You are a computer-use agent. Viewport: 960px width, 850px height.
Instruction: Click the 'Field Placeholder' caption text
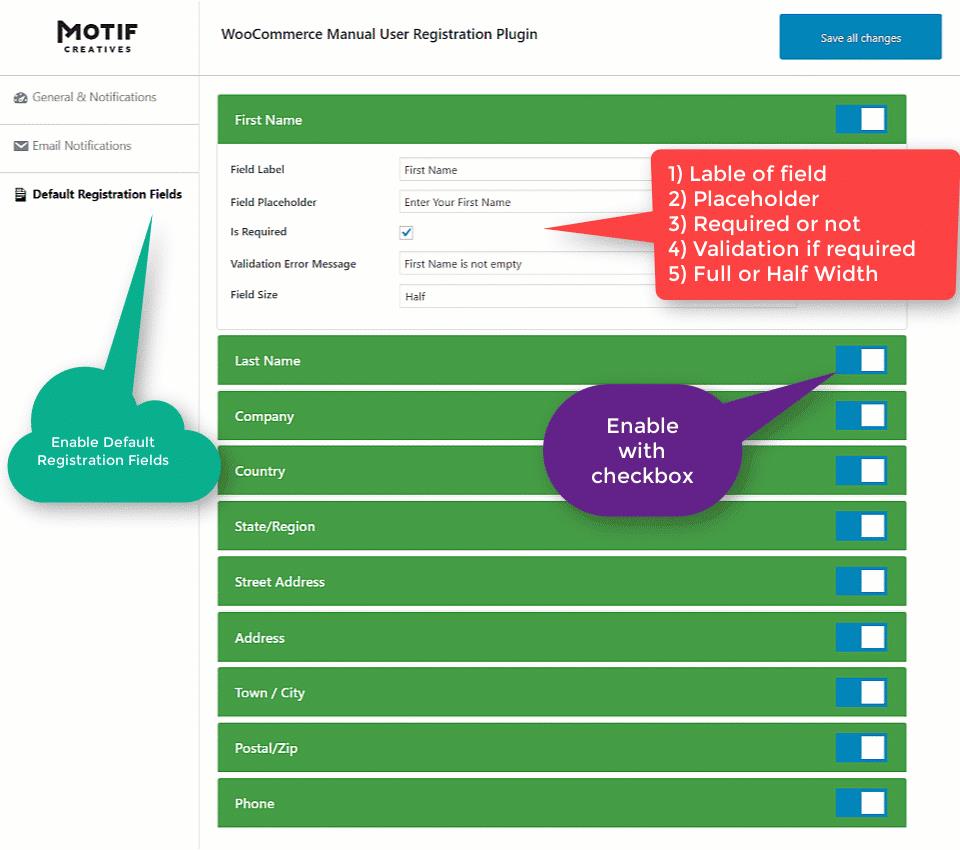coord(273,202)
